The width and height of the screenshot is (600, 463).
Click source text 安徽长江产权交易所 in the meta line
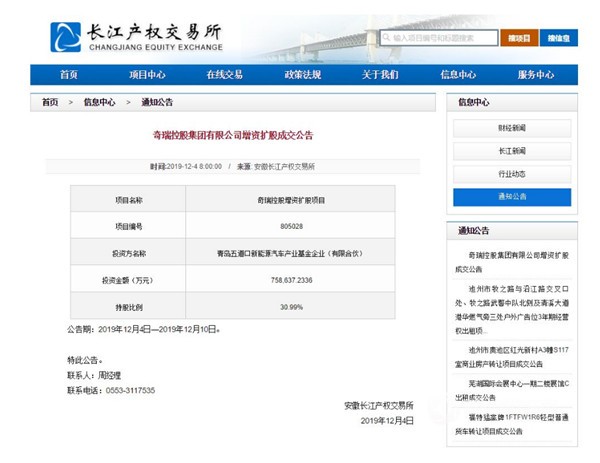click(284, 166)
